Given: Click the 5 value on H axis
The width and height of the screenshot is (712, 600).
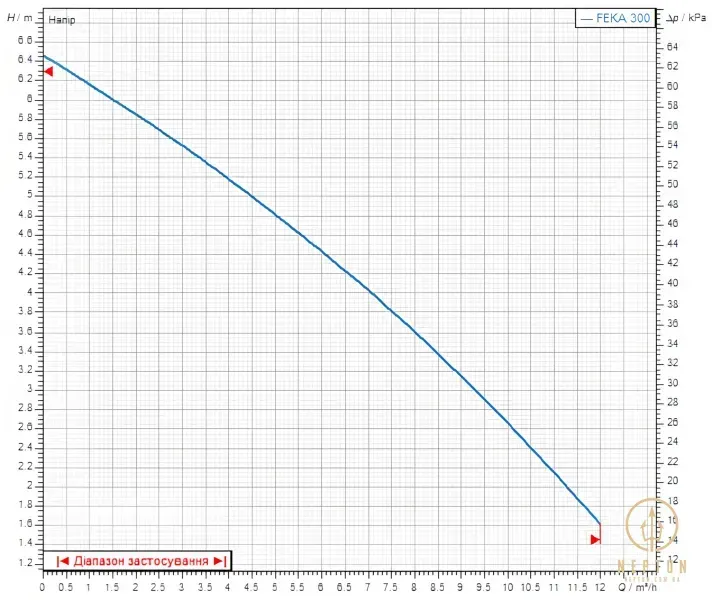Looking at the screenshot, I should (x=30, y=194).
